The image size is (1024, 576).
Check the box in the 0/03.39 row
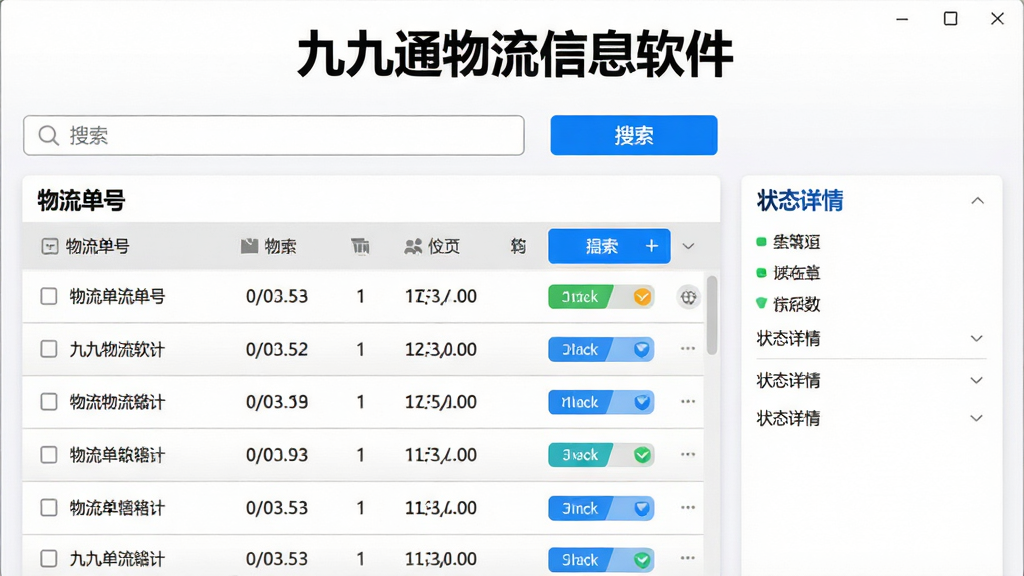click(49, 402)
